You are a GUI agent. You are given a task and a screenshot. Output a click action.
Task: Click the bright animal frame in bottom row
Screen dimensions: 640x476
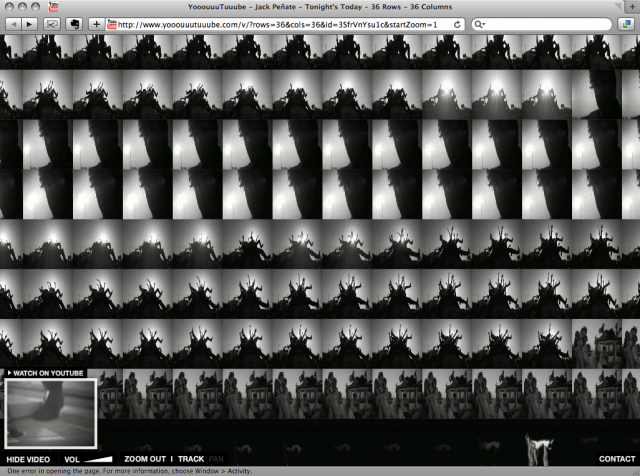coord(538,449)
